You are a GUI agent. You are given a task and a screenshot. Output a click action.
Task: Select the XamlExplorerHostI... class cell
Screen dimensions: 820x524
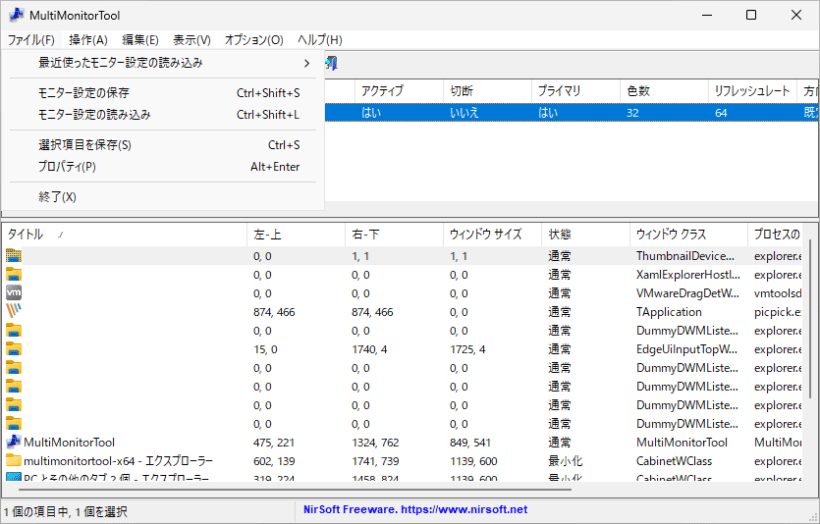pyautogui.click(x=688, y=275)
